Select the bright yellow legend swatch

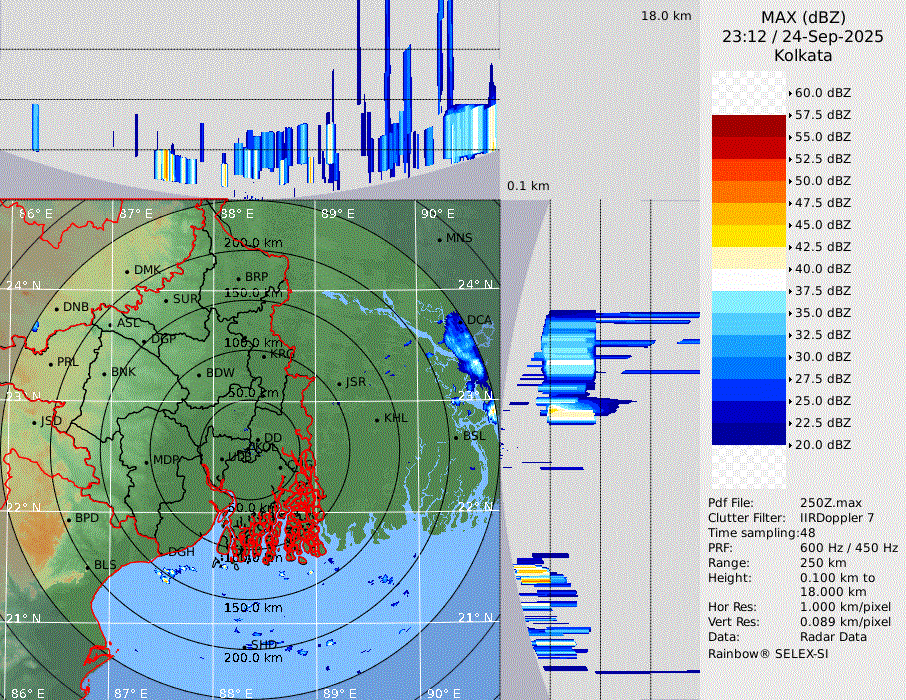(749, 235)
